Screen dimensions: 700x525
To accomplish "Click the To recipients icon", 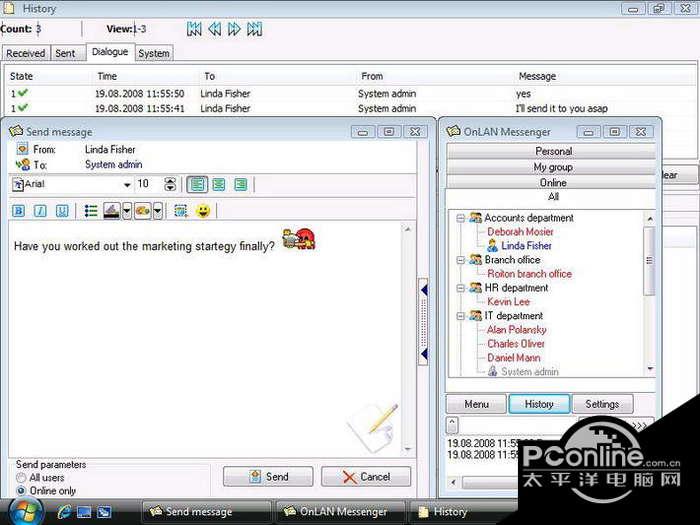I will 22,164.
